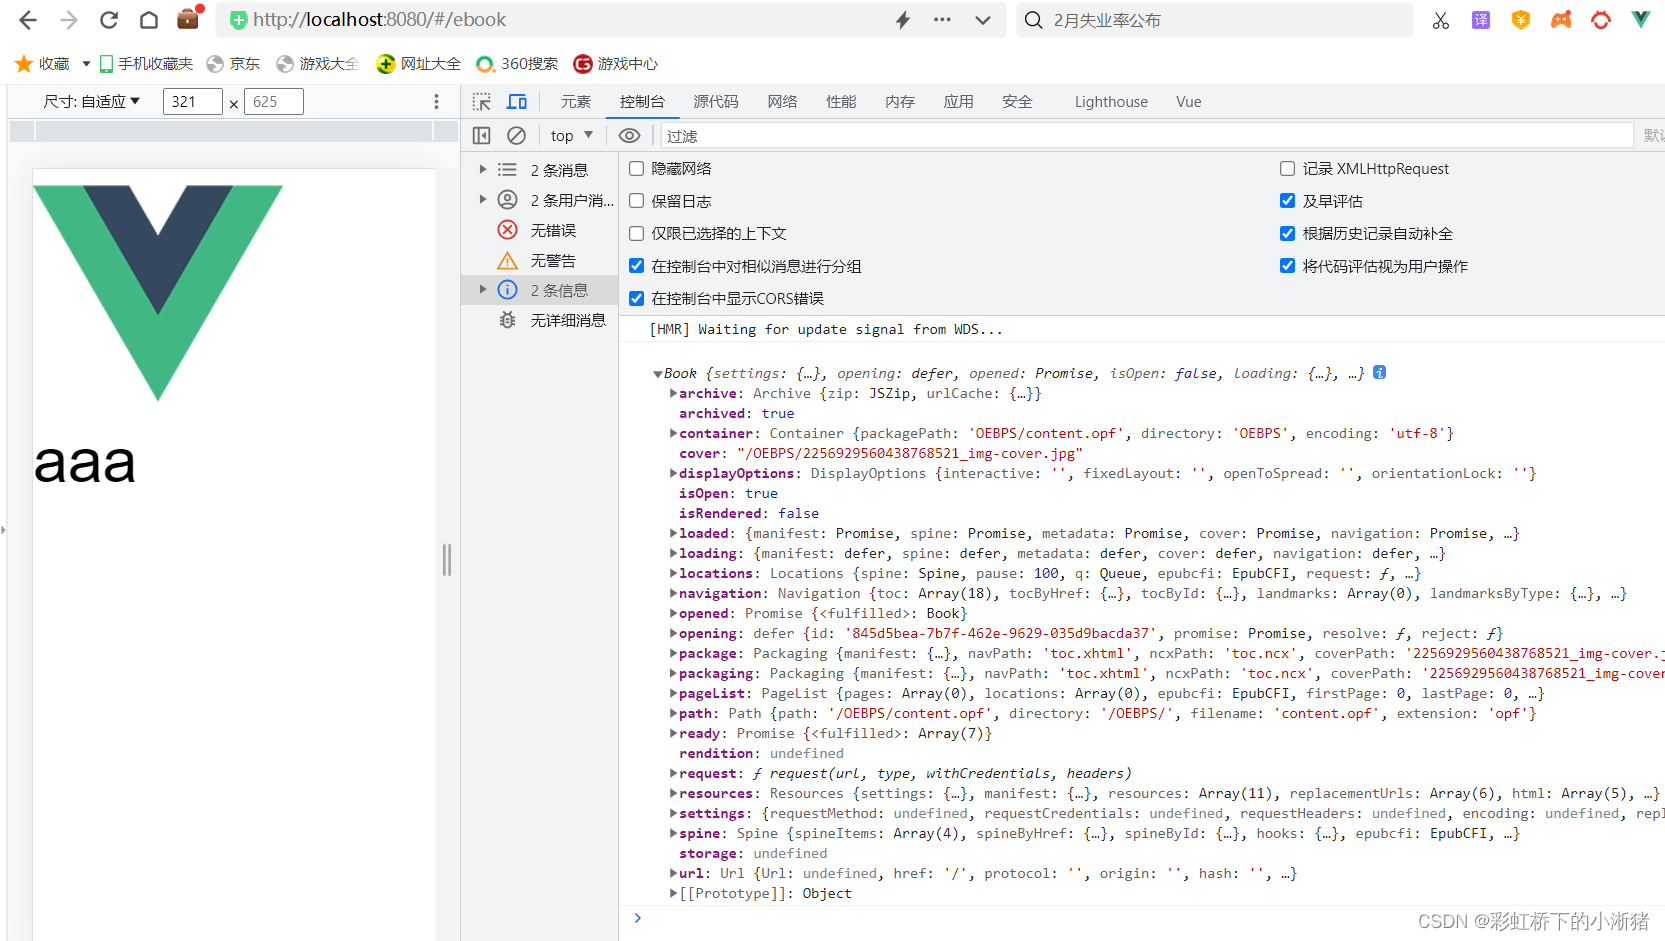The height and width of the screenshot is (941, 1665).
Task: Enable the 隐藏网络 checkbox
Action: [x=636, y=169]
